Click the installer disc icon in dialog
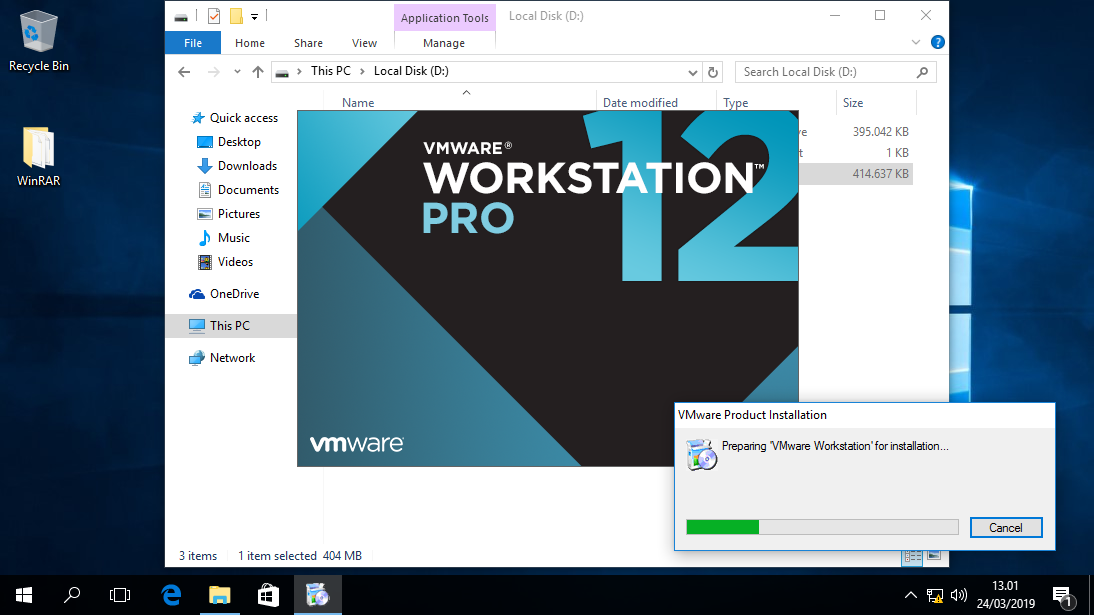The height and width of the screenshot is (615, 1094). [x=701, y=455]
